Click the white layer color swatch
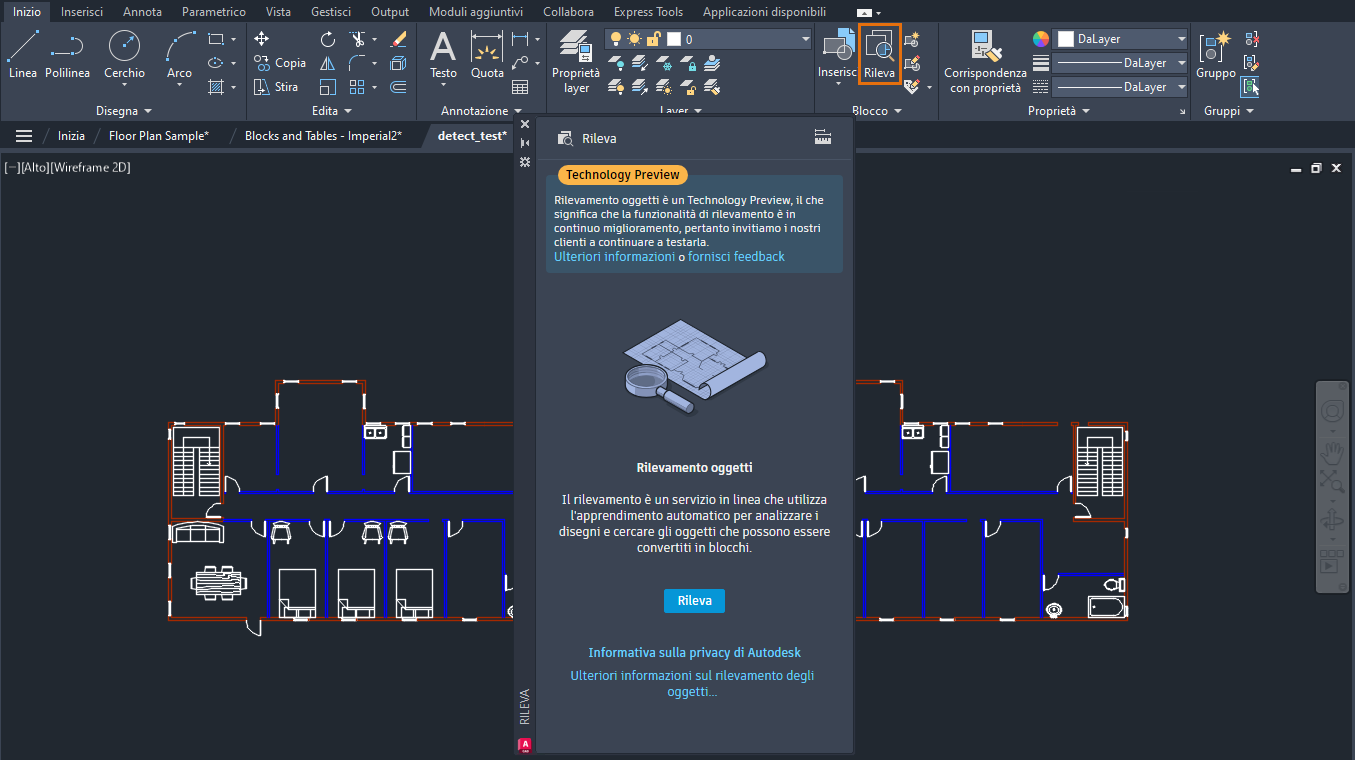 click(x=674, y=39)
